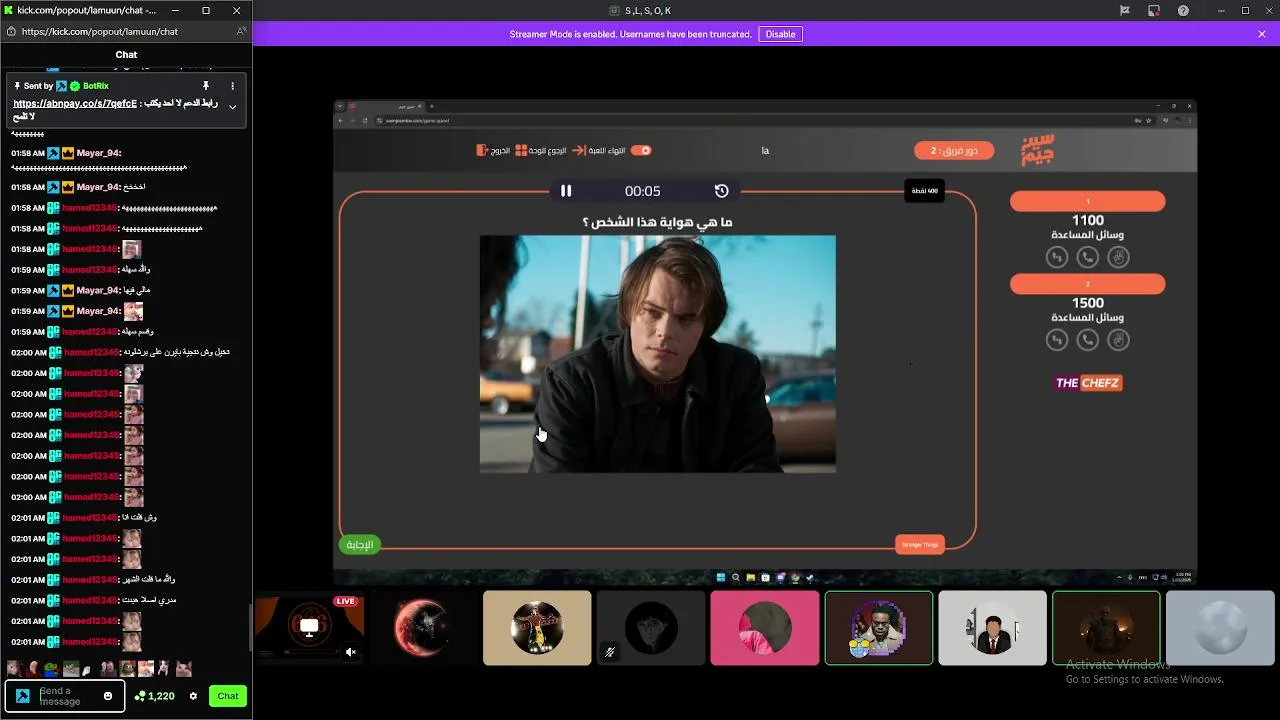
Task: Click the 400 points label
Action: click(924, 191)
